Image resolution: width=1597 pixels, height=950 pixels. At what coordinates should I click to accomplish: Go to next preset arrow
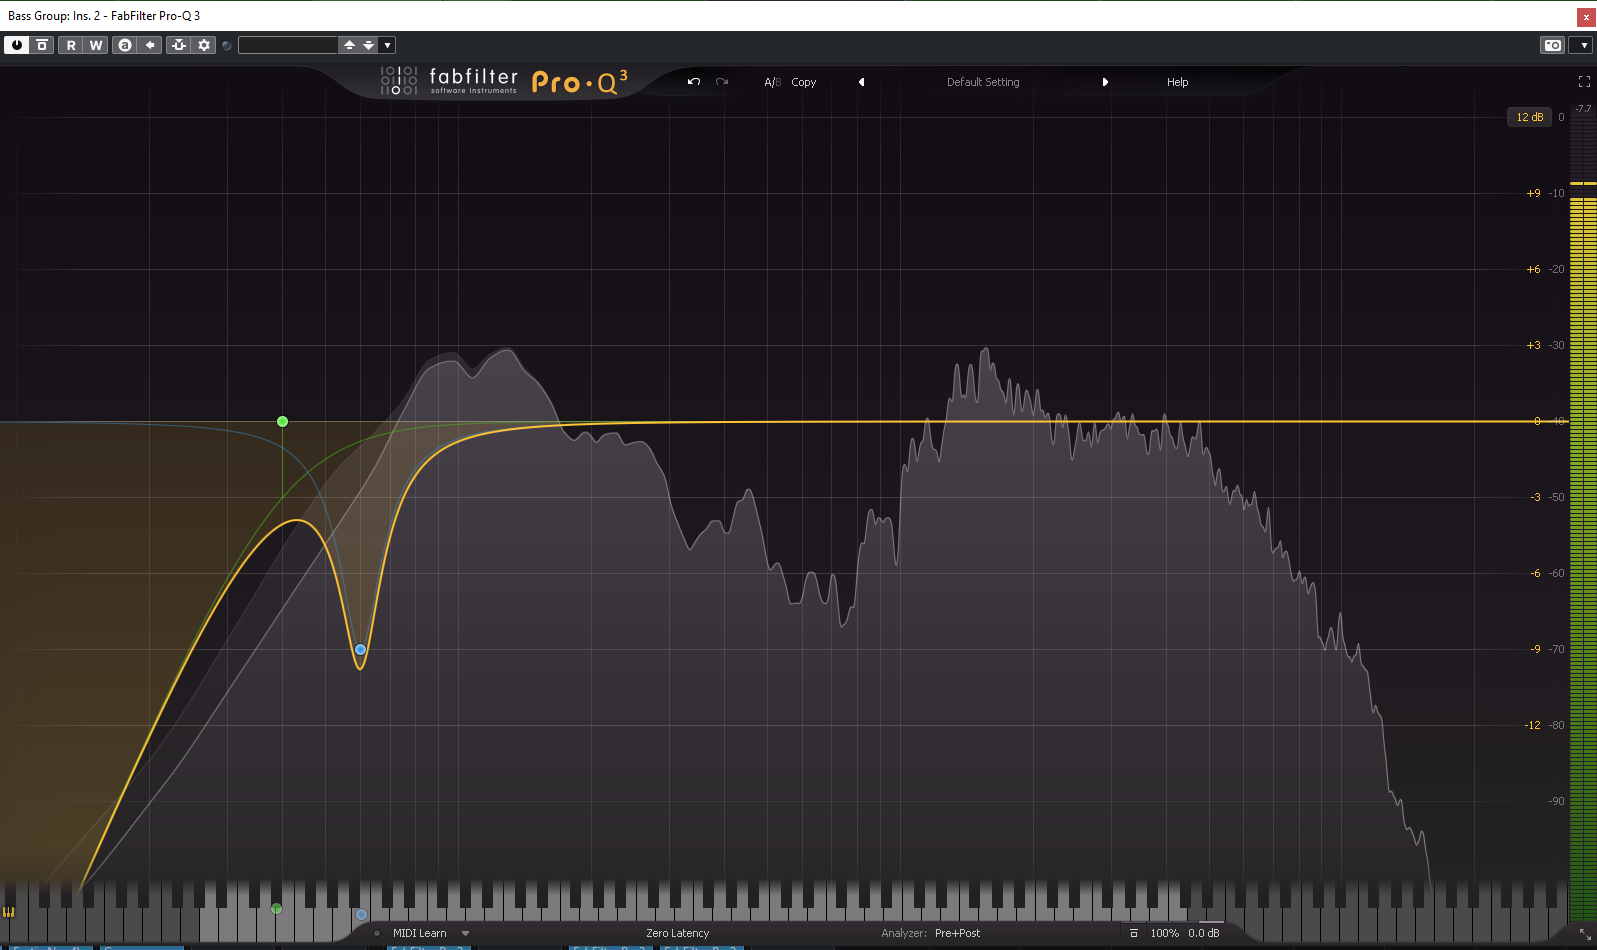[x=1105, y=82]
